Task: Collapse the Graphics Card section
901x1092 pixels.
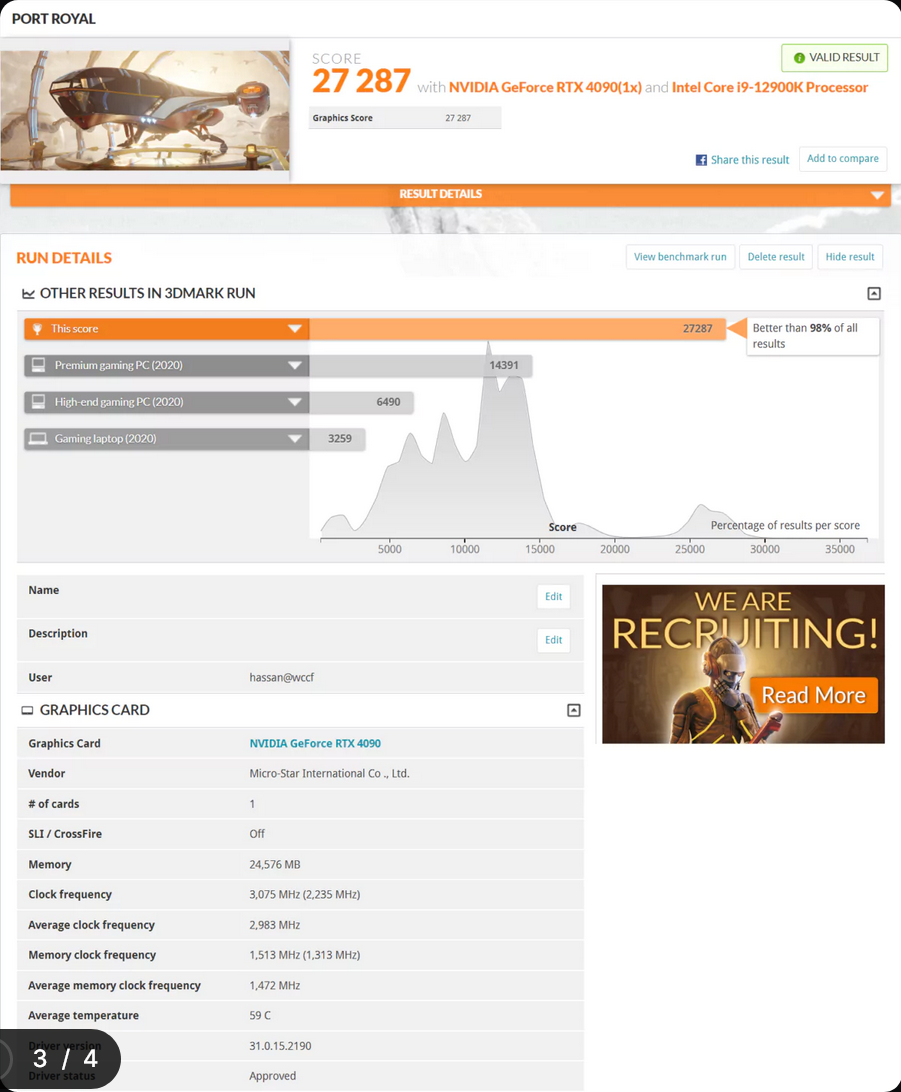Action: [574, 710]
